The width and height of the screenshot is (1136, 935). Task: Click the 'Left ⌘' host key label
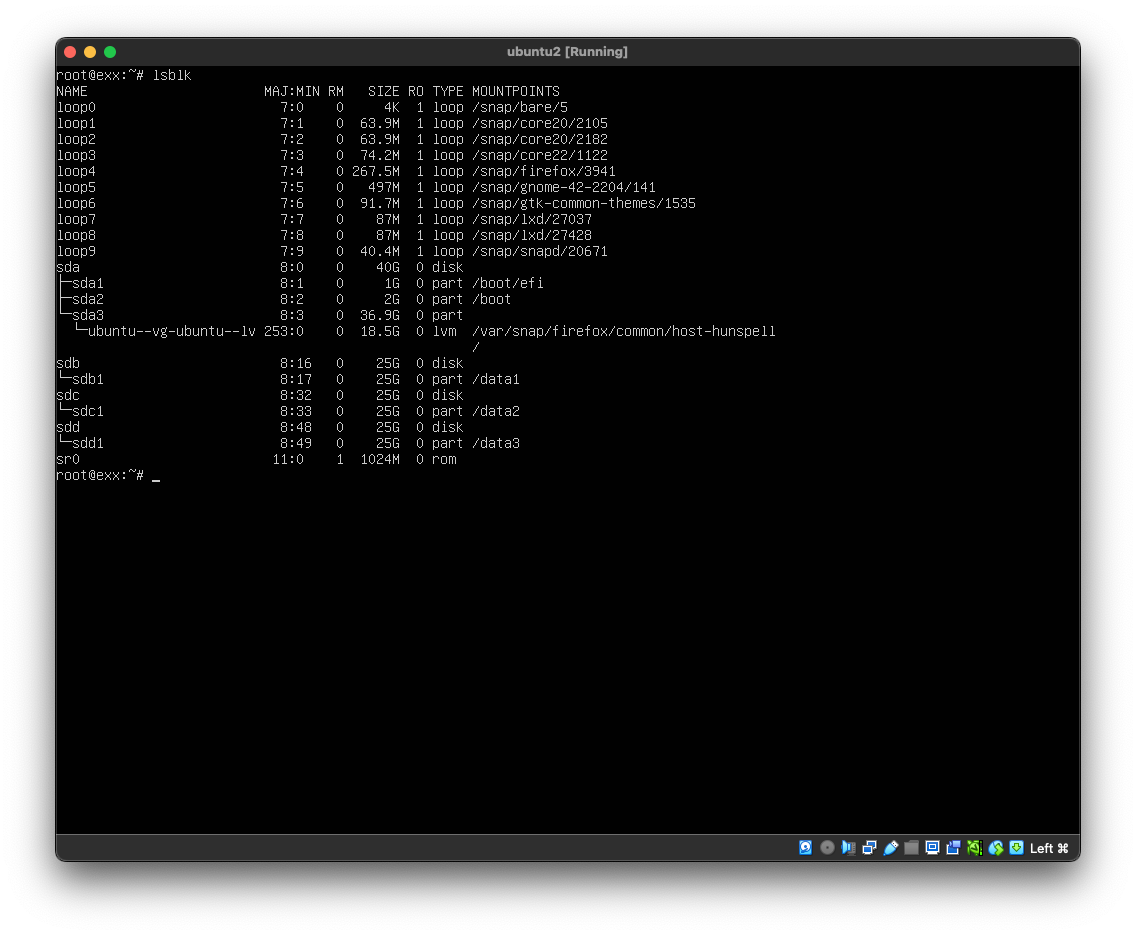pos(1049,848)
